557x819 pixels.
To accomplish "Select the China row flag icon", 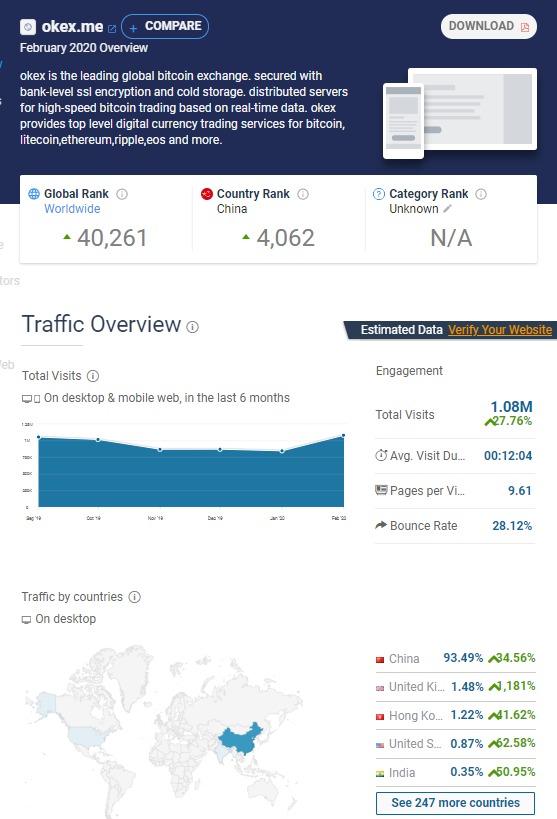I will click(380, 660).
